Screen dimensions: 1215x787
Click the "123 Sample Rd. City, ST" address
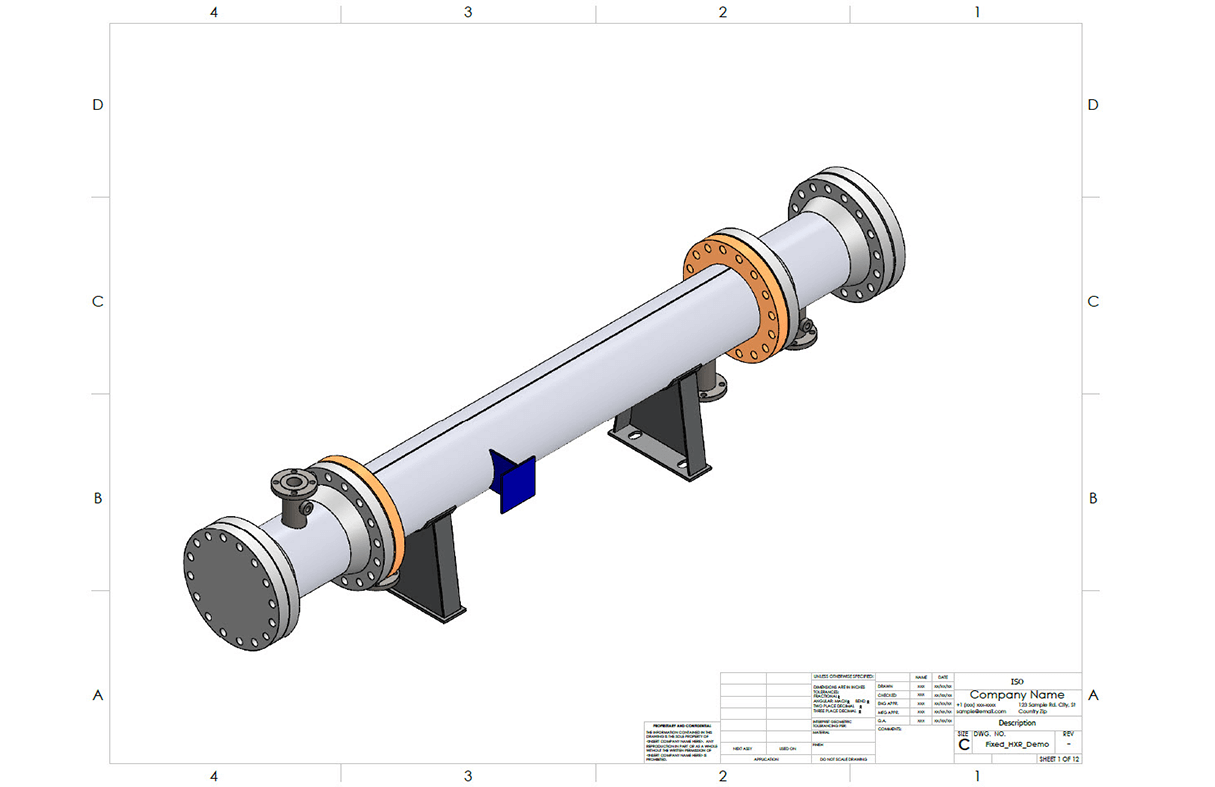click(x=1047, y=705)
